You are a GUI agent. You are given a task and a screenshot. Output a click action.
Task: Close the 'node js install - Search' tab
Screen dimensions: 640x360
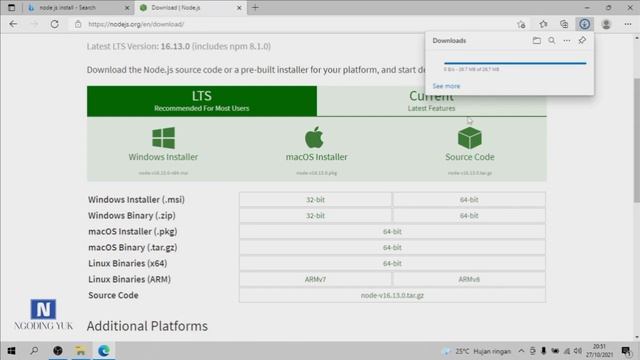[127, 8]
